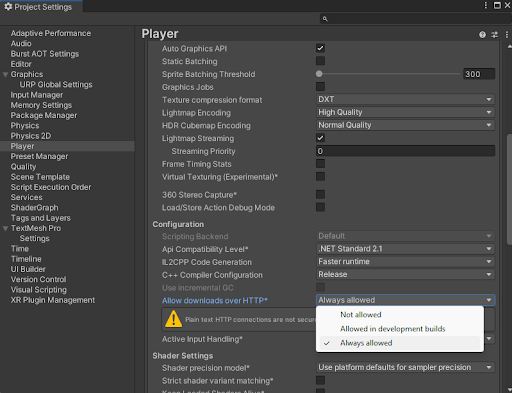Image resolution: width=512 pixels, height=393 pixels.
Task: Open the Texture compression format dropdown
Action: pos(405,99)
